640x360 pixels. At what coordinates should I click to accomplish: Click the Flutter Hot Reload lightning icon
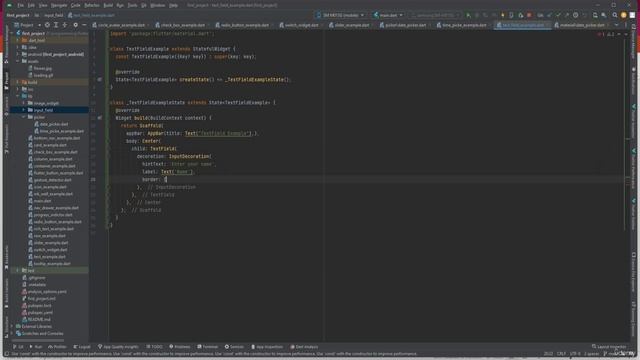pos(502,15)
